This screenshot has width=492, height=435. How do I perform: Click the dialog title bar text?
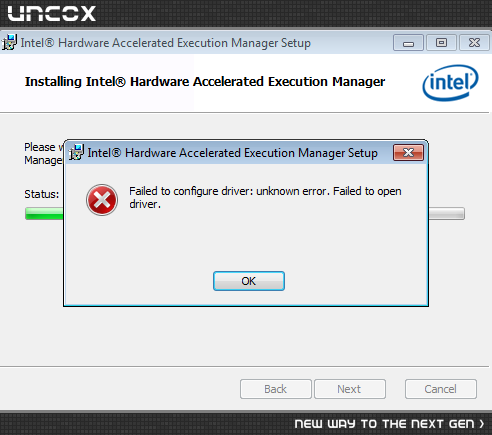coord(232,153)
